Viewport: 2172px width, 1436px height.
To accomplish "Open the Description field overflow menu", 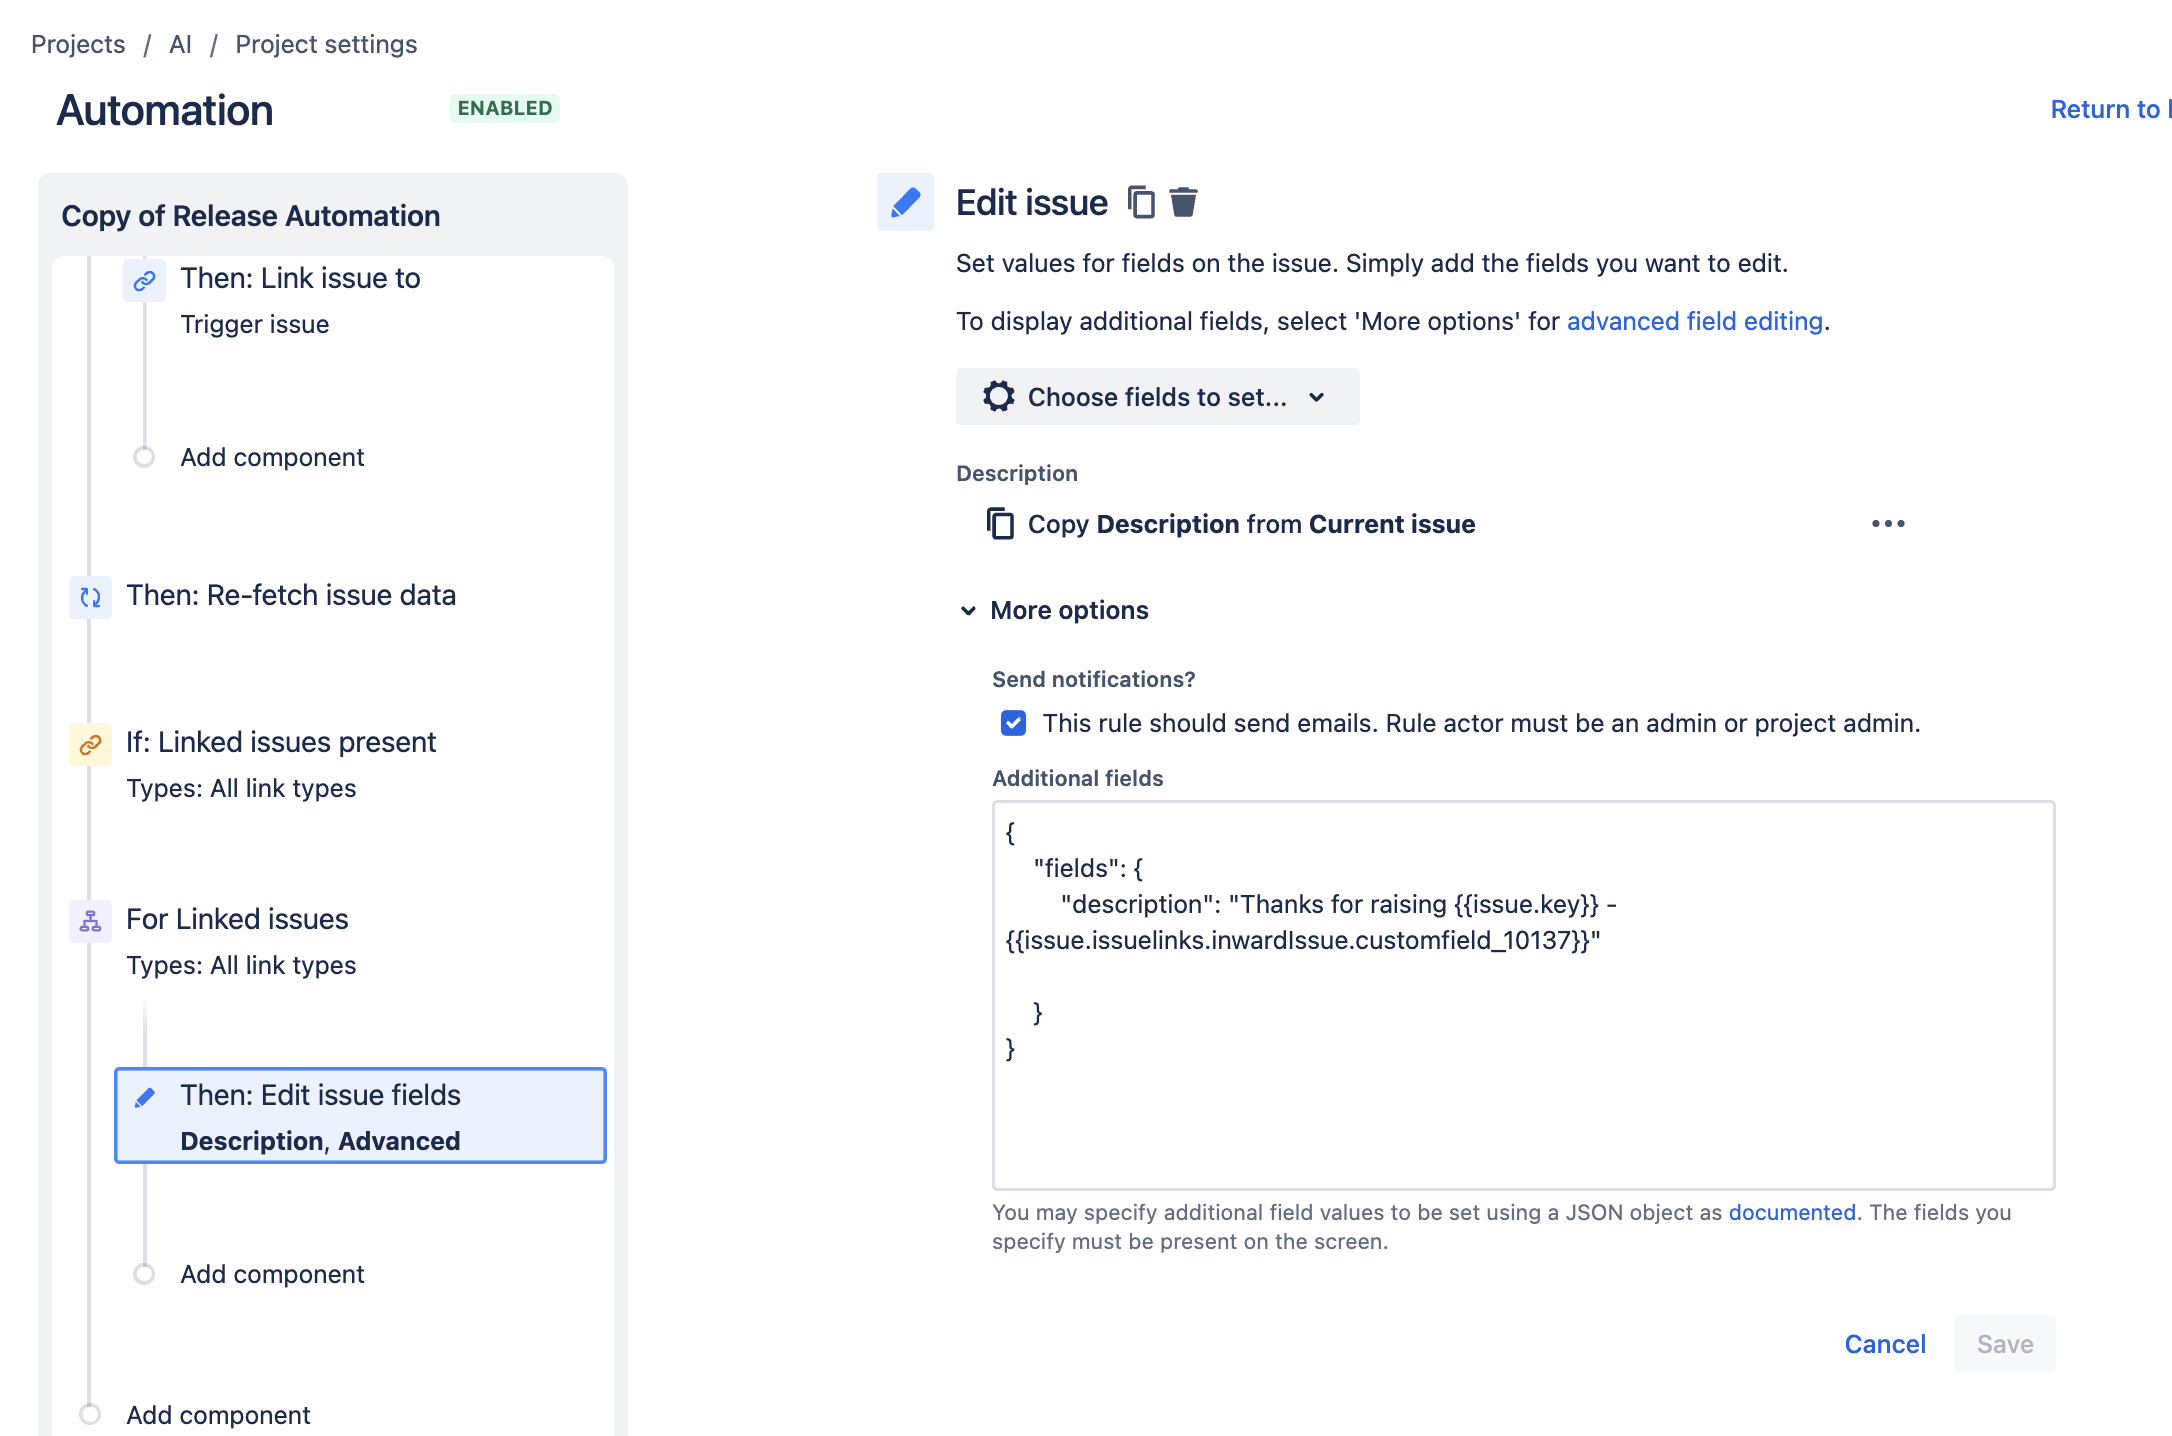I will 1887,523.
